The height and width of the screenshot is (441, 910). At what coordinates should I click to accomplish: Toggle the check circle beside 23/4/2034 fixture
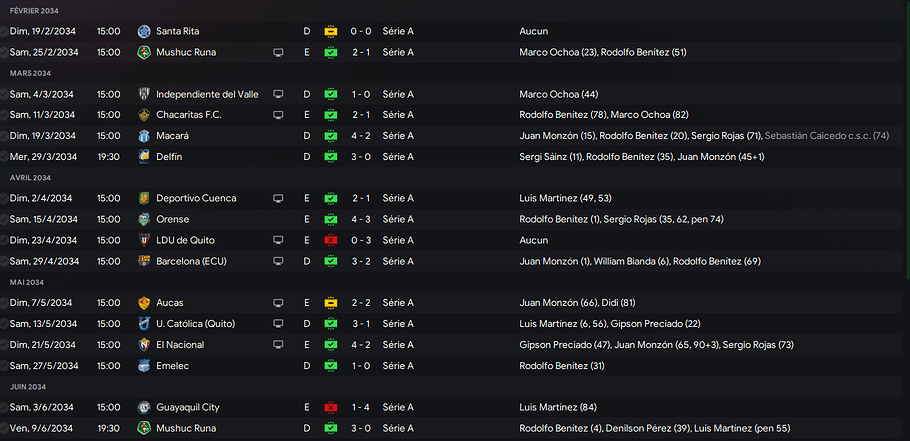coord(3,240)
